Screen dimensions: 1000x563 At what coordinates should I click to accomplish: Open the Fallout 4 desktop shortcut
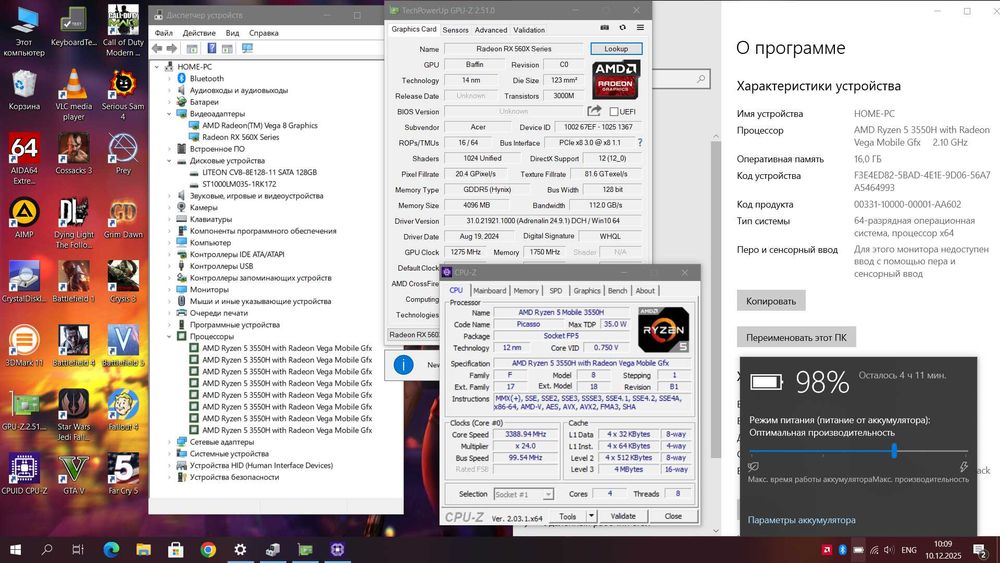(123, 410)
